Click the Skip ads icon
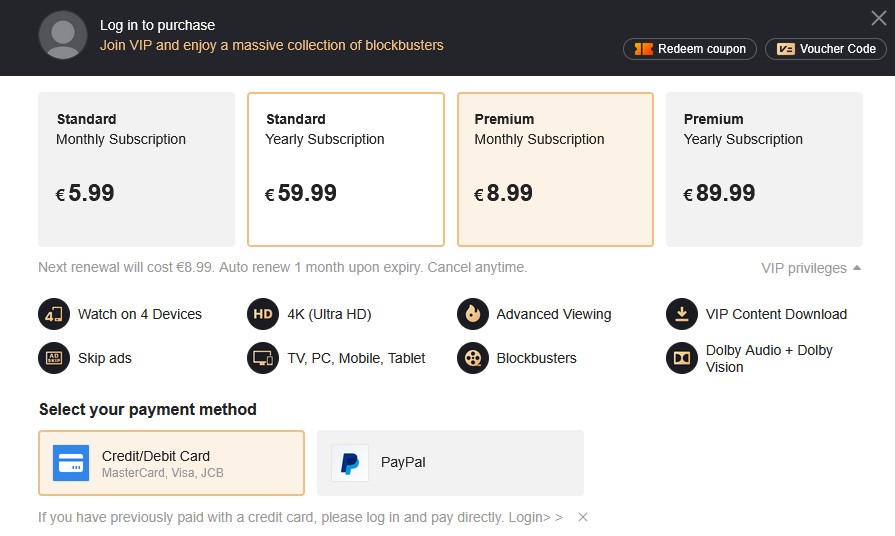The height and width of the screenshot is (536, 895). tap(54, 358)
